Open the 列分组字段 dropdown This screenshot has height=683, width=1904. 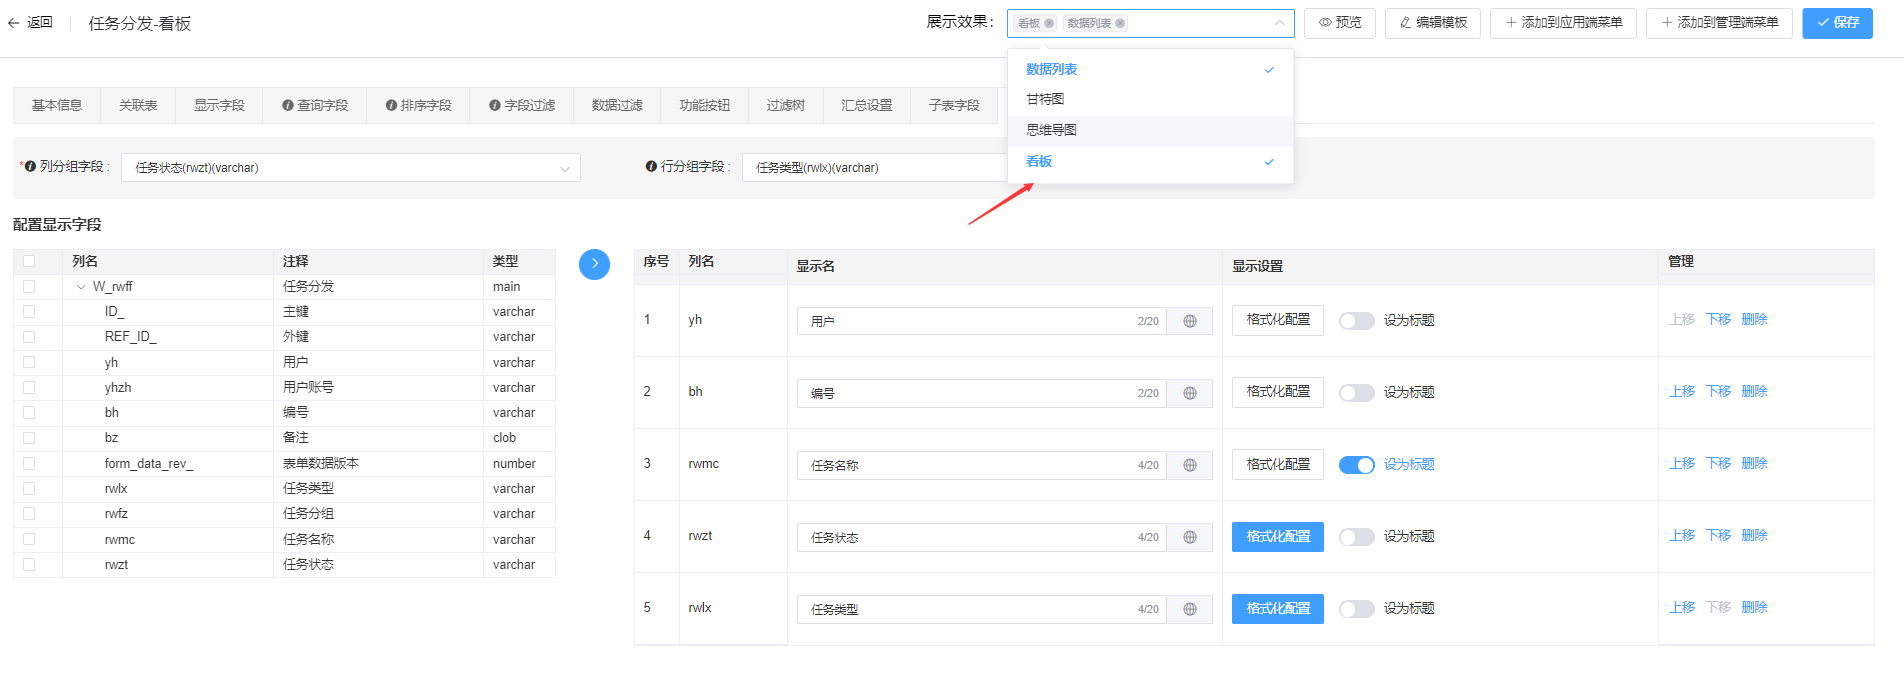click(x=350, y=168)
